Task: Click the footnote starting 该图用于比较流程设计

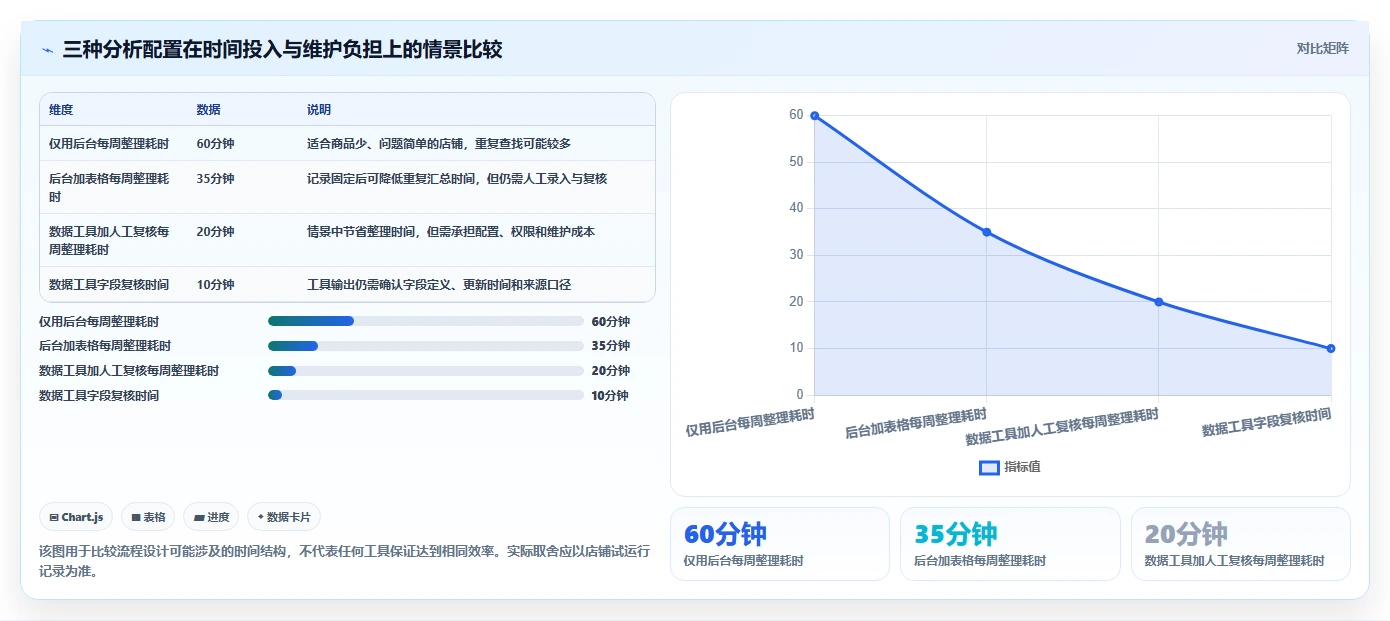Action: [x=345, y=561]
